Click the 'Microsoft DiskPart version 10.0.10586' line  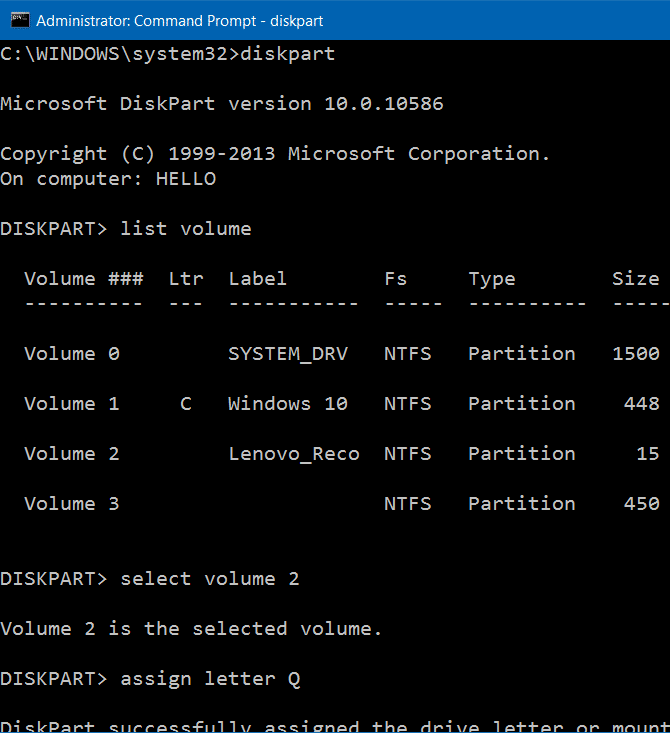222,104
